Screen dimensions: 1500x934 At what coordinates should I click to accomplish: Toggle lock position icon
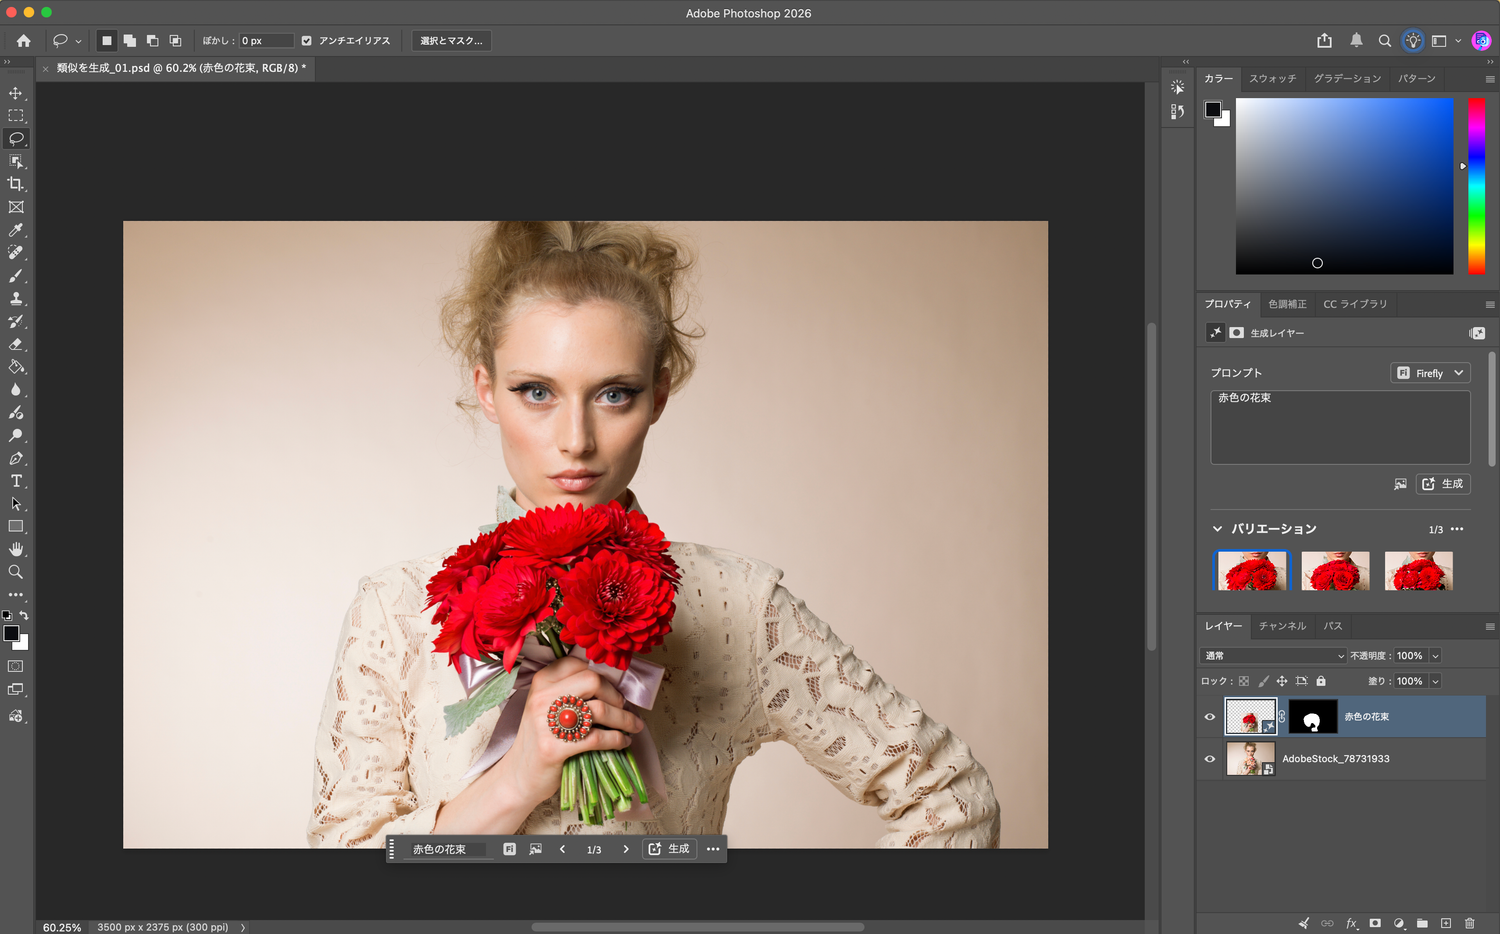[1282, 681]
